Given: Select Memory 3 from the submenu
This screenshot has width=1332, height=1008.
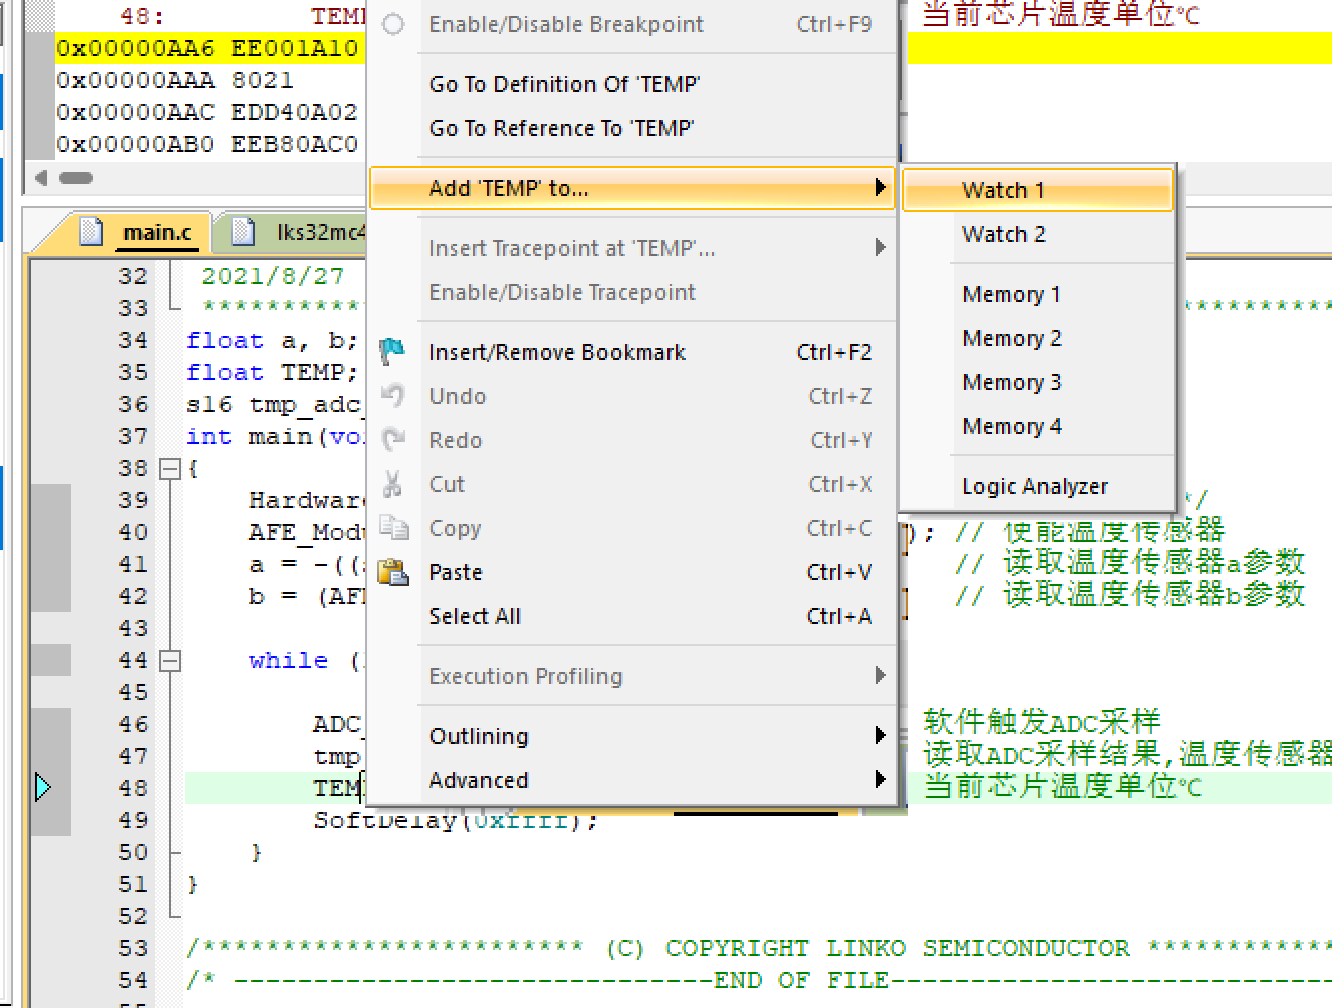Looking at the screenshot, I should pos(1011,382).
